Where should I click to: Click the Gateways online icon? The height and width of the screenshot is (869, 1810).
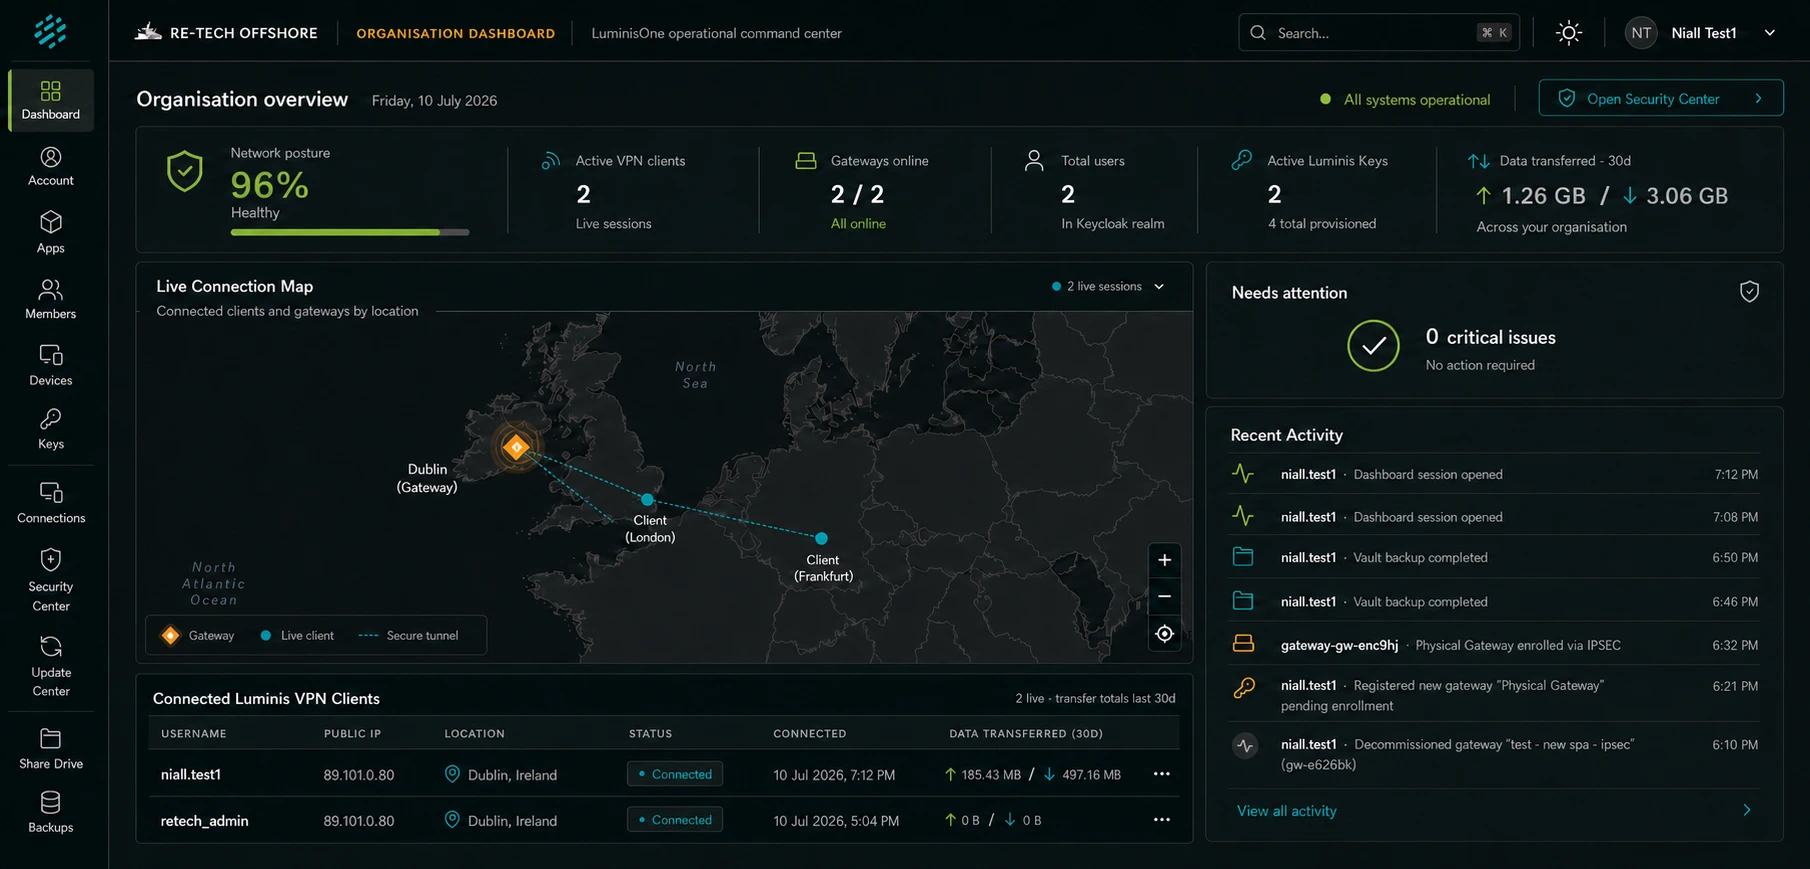pos(806,160)
